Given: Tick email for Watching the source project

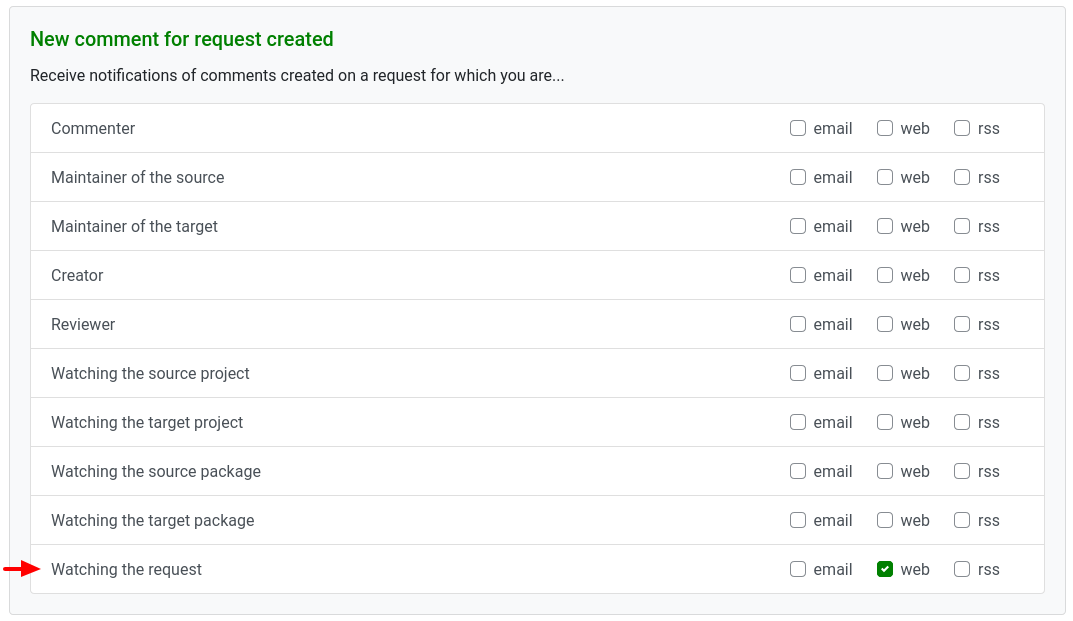Looking at the screenshot, I should coord(798,373).
